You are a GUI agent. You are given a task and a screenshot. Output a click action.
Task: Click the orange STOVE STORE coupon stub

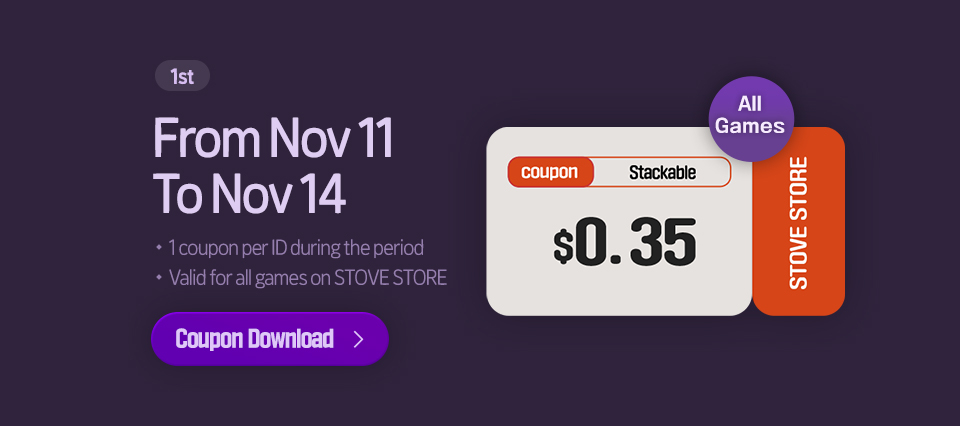798,221
